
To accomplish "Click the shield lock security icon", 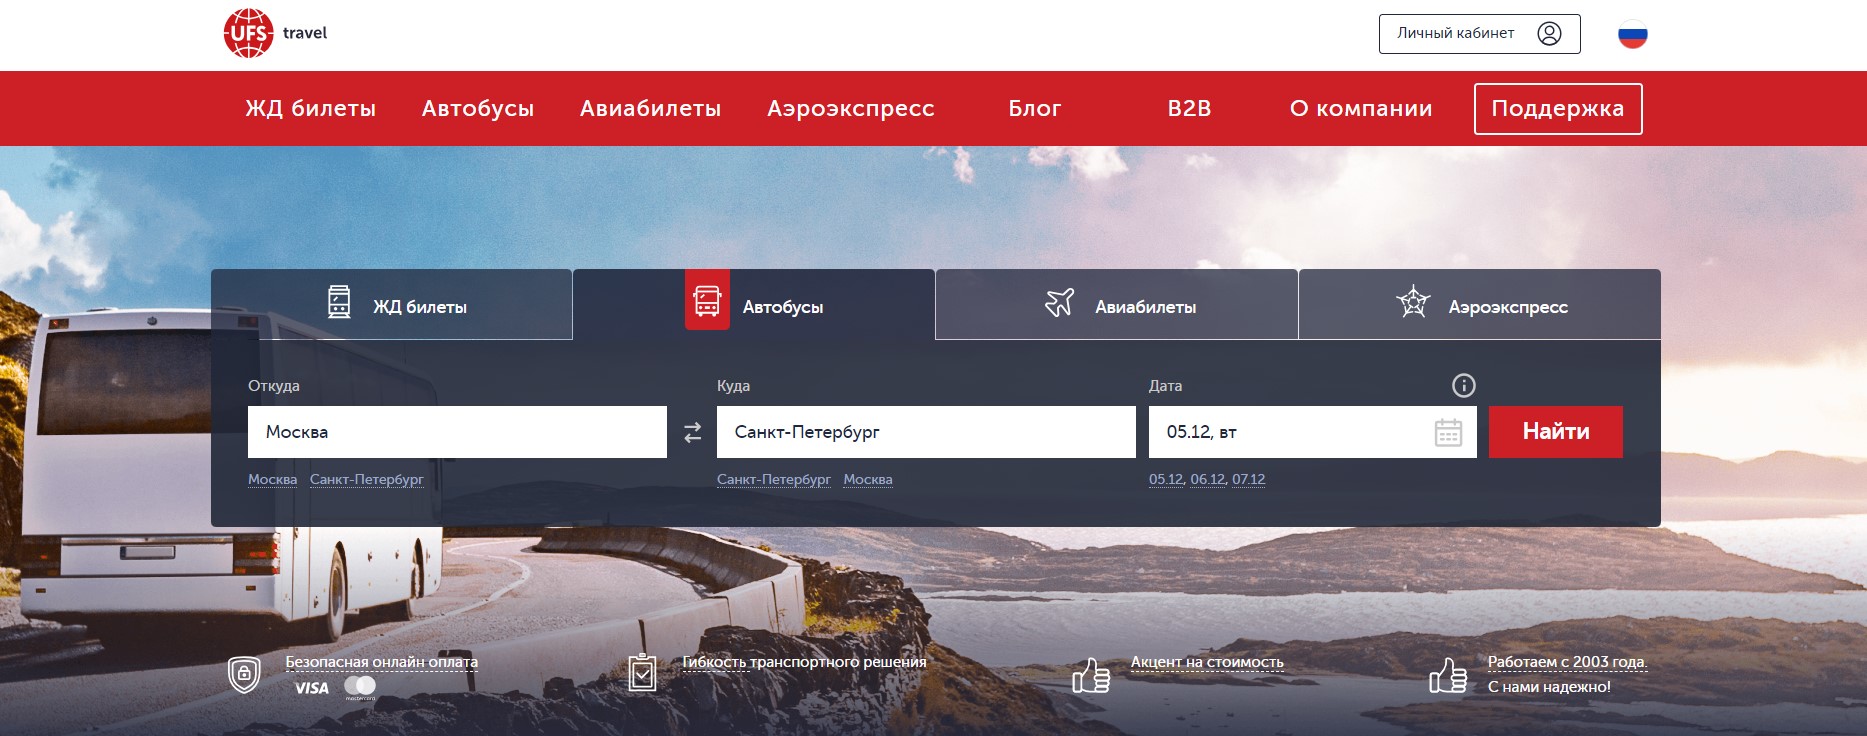I will click(244, 674).
